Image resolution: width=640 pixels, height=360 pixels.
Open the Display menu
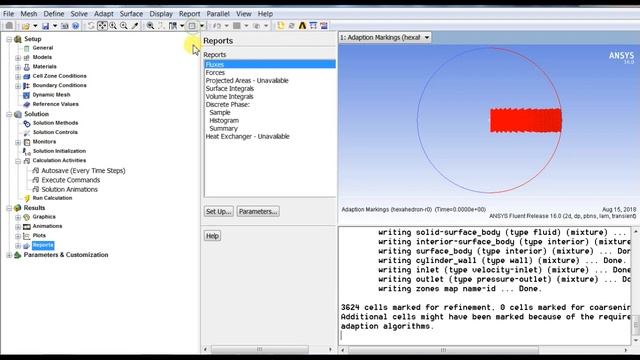click(x=161, y=14)
